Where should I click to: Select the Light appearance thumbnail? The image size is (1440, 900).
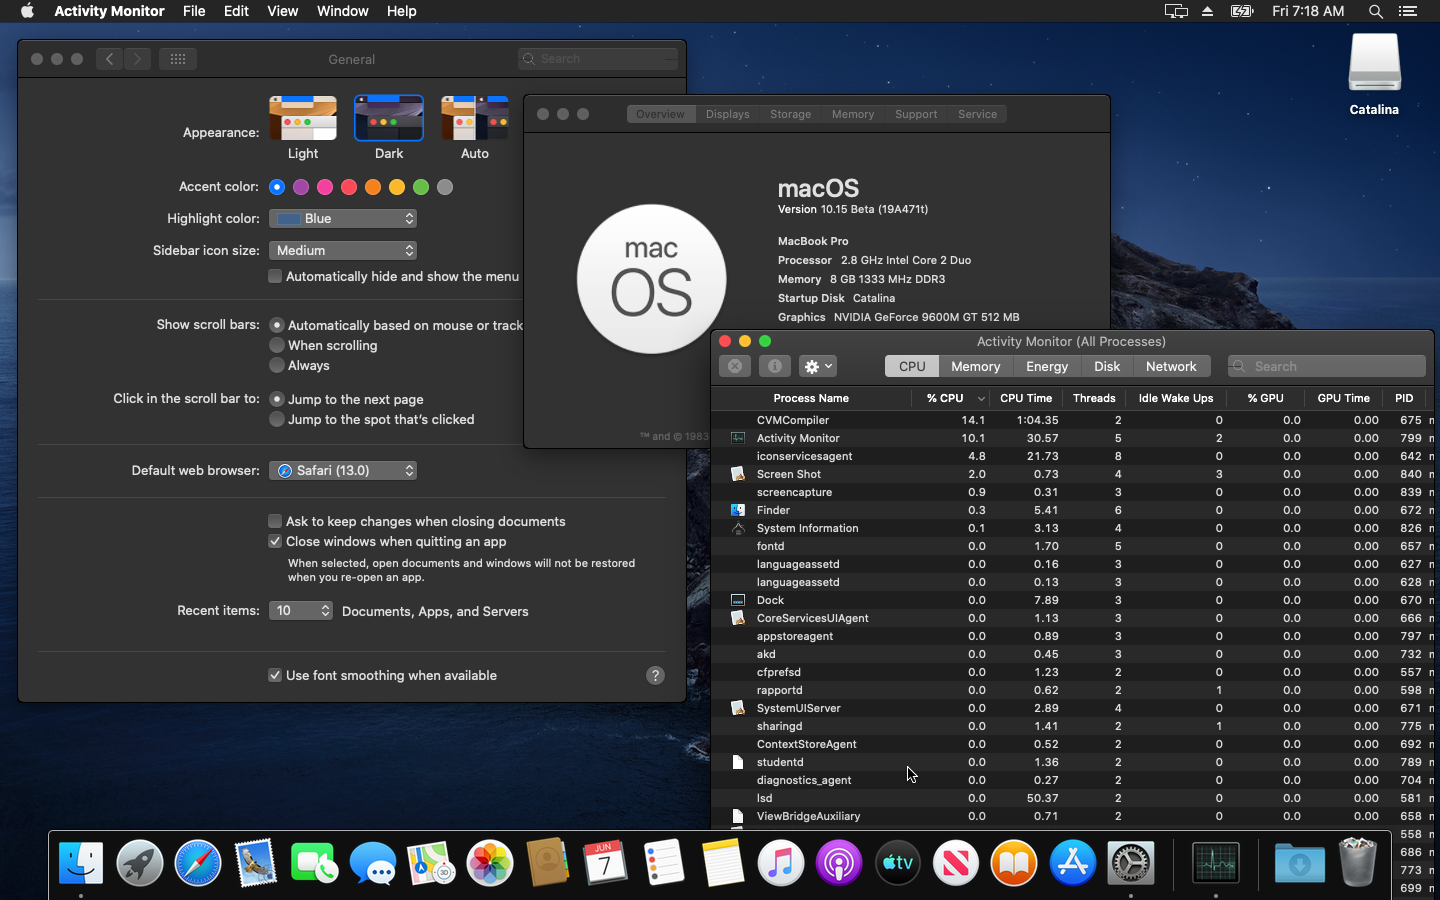coord(303,119)
